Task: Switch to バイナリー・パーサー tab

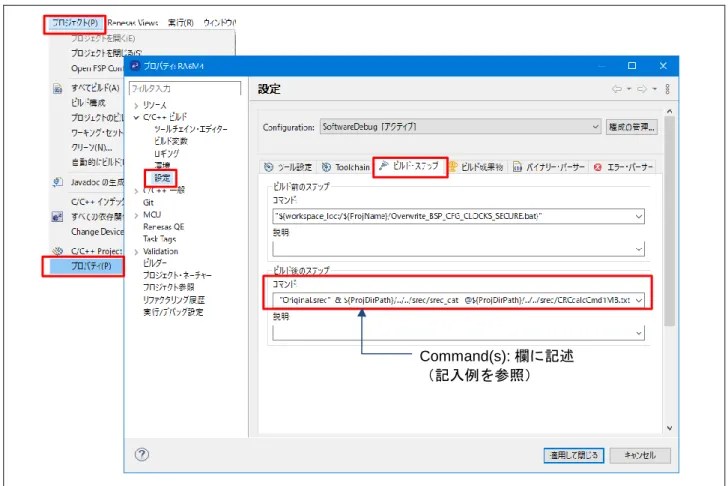Action: (549, 167)
